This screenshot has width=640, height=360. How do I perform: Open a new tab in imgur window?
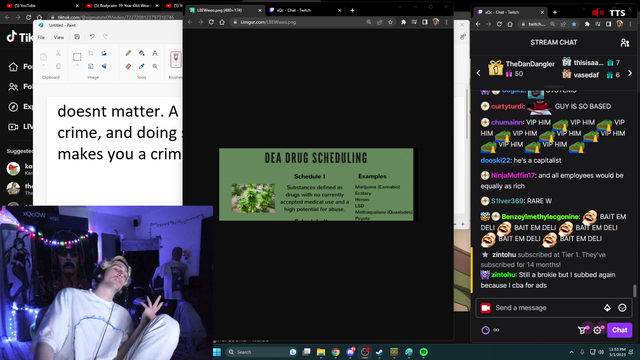coord(352,10)
